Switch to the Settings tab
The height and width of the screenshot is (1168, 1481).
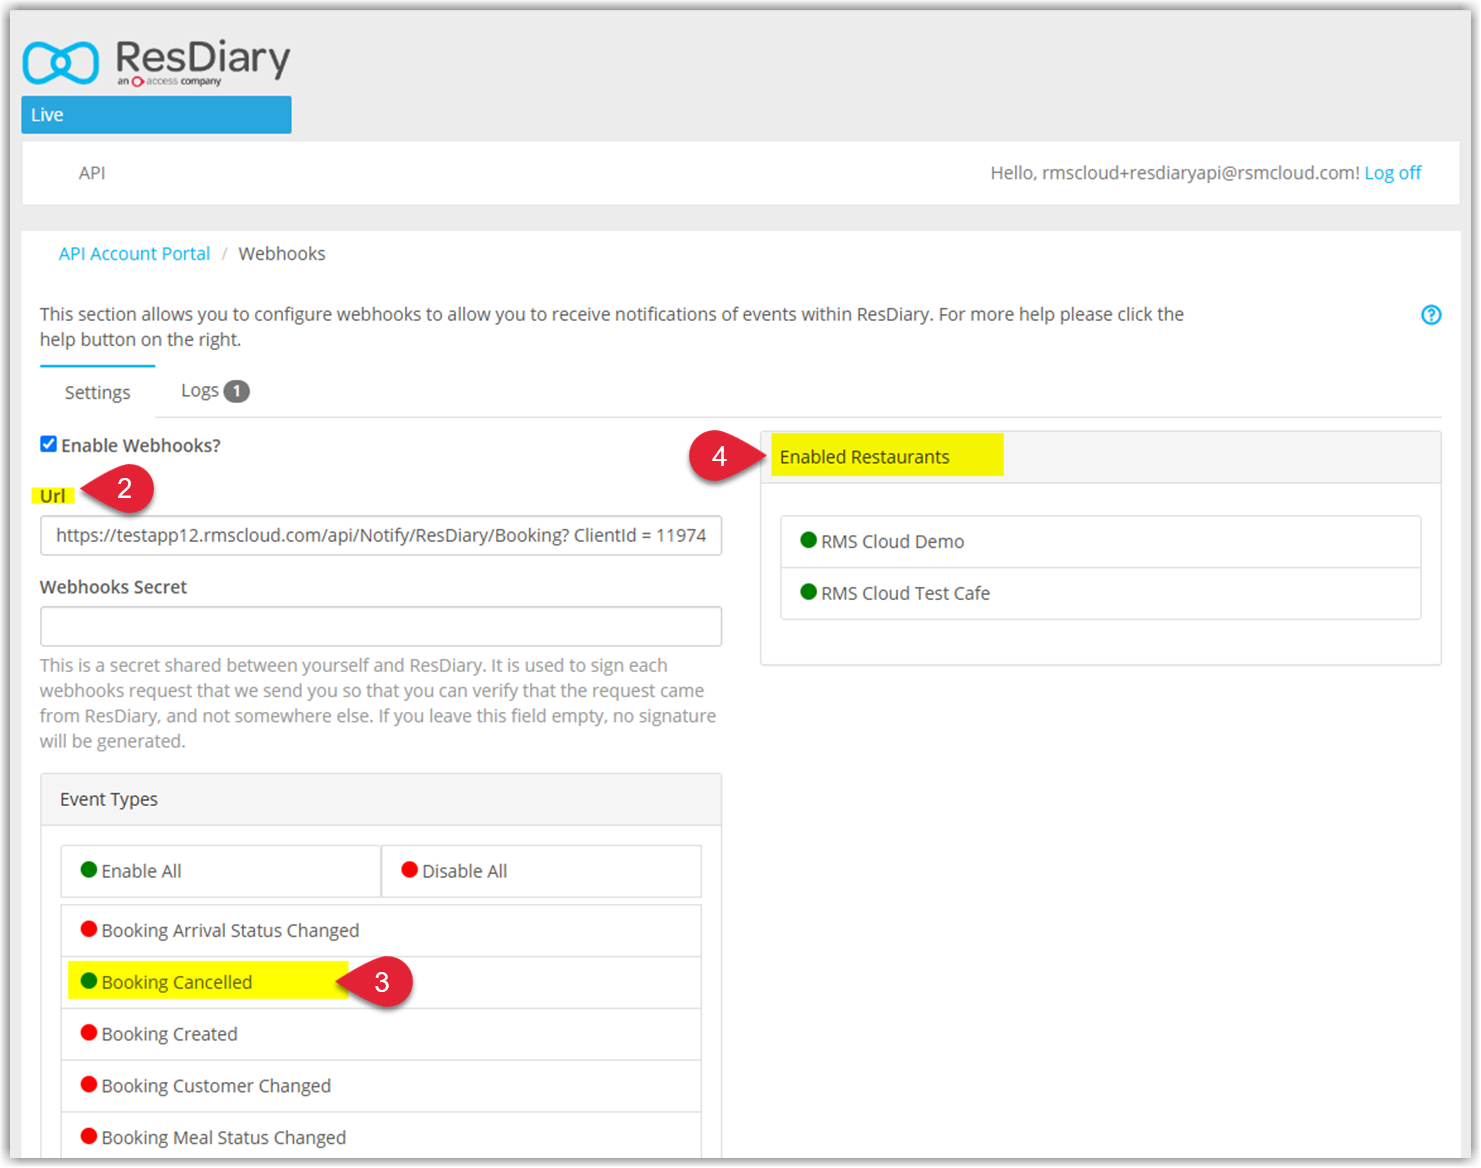click(x=97, y=392)
